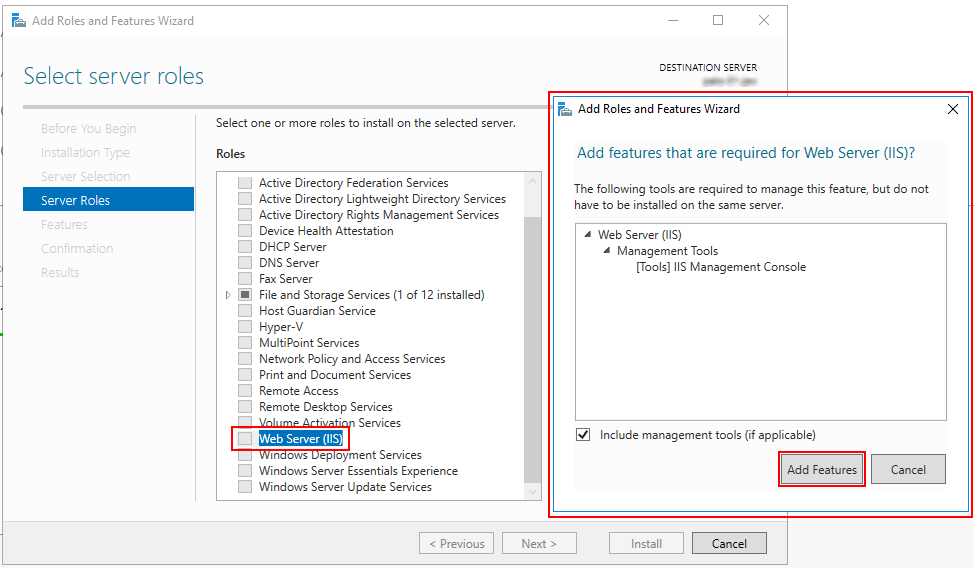Click the wizard icon in dialog title bar
Screen dimensions: 974x568
coord(565,109)
